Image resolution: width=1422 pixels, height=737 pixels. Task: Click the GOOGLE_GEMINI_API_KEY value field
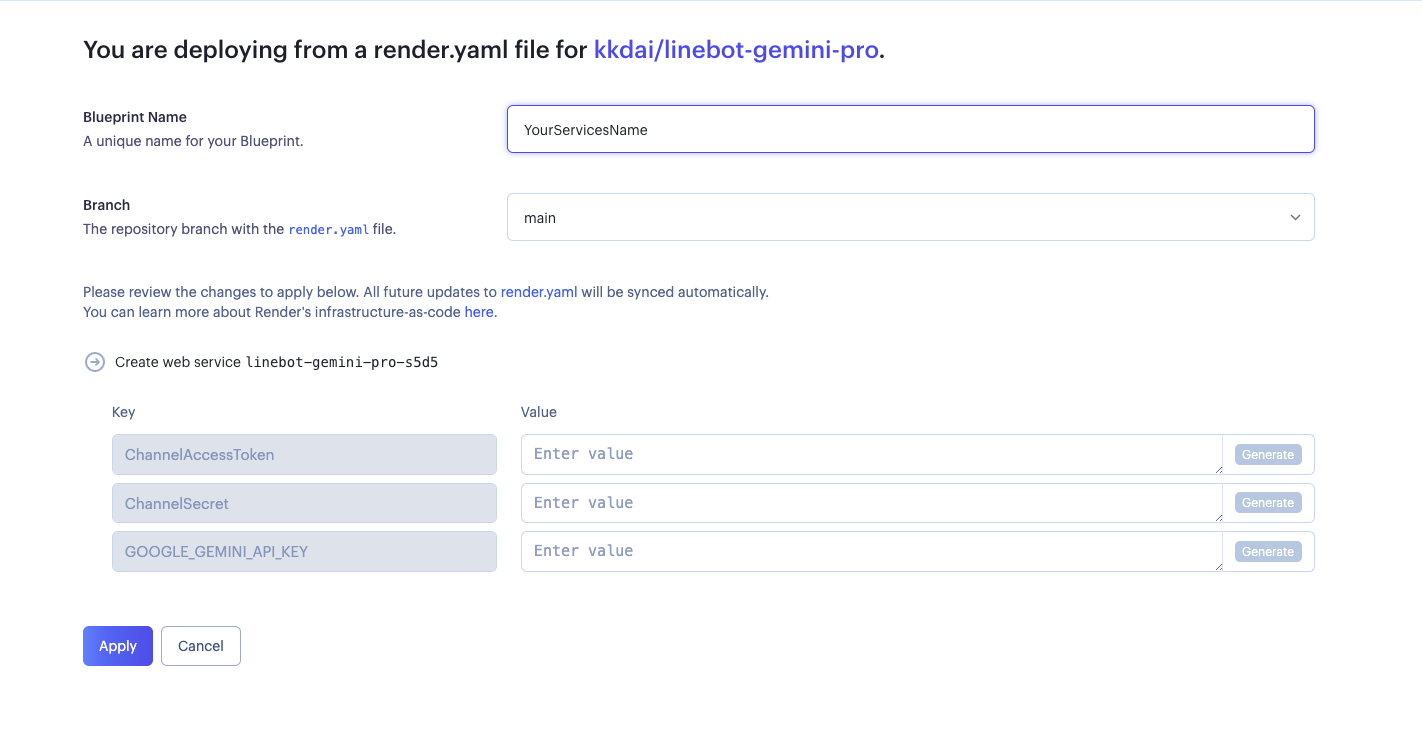872,551
